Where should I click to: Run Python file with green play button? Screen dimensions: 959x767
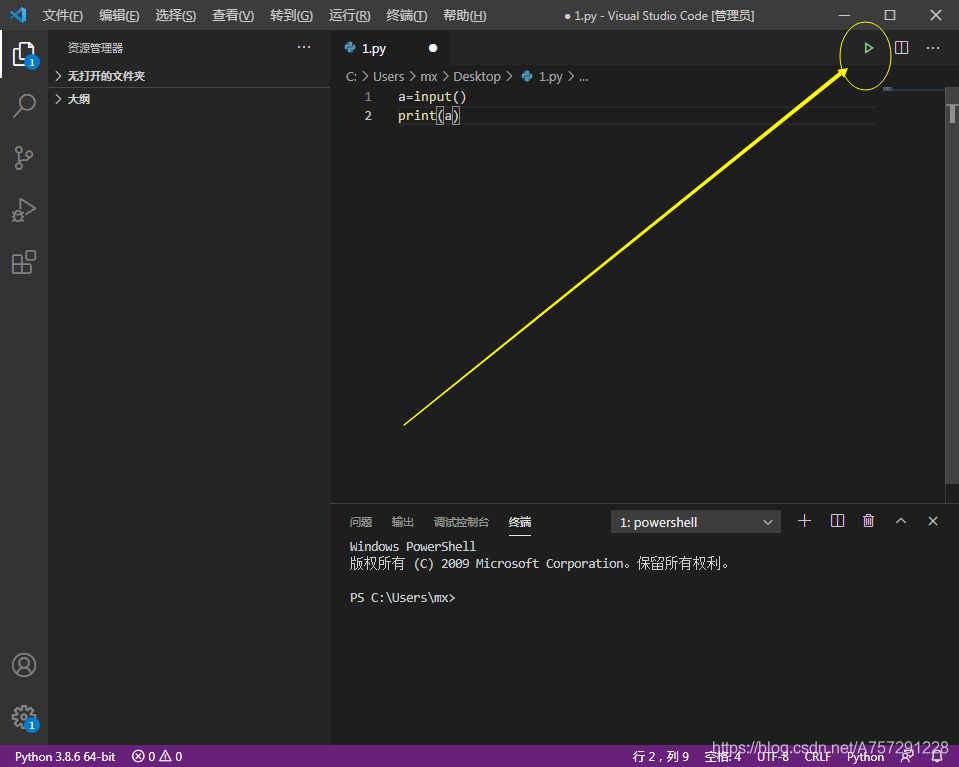868,48
